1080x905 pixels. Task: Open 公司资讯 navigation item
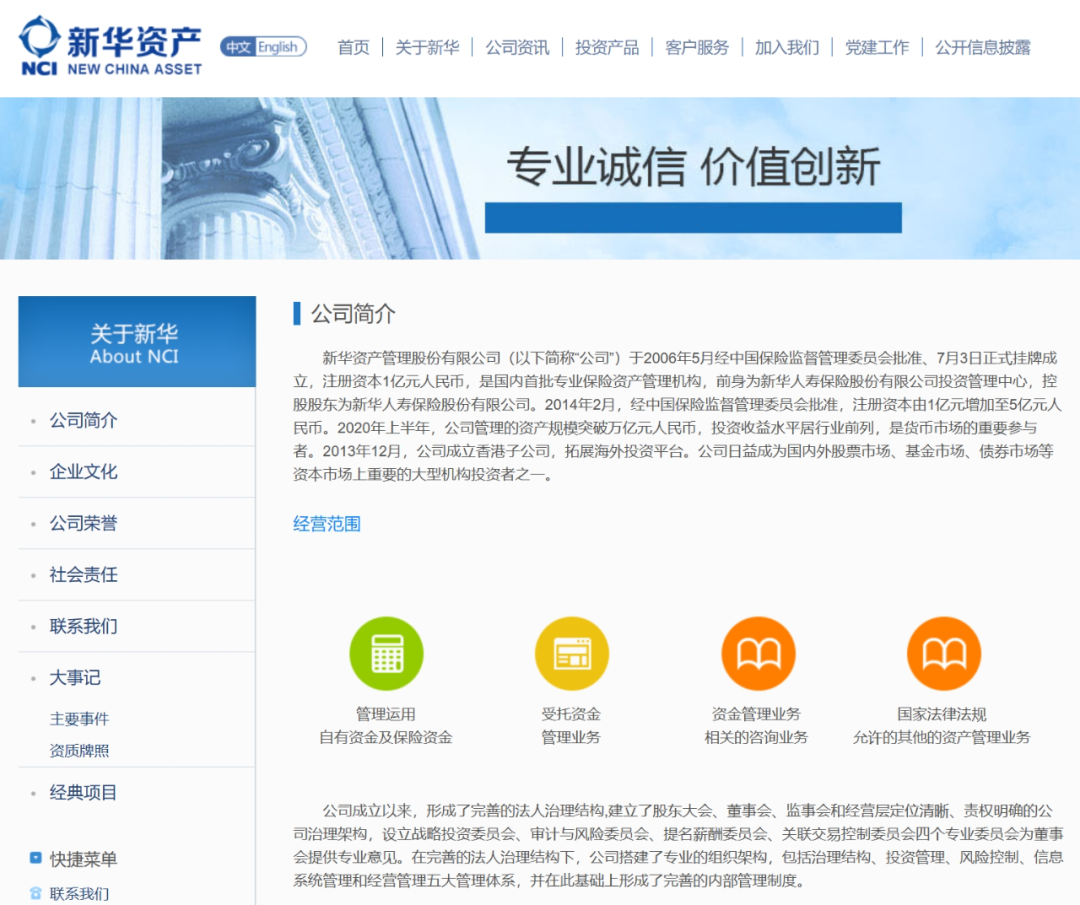(517, 47)
